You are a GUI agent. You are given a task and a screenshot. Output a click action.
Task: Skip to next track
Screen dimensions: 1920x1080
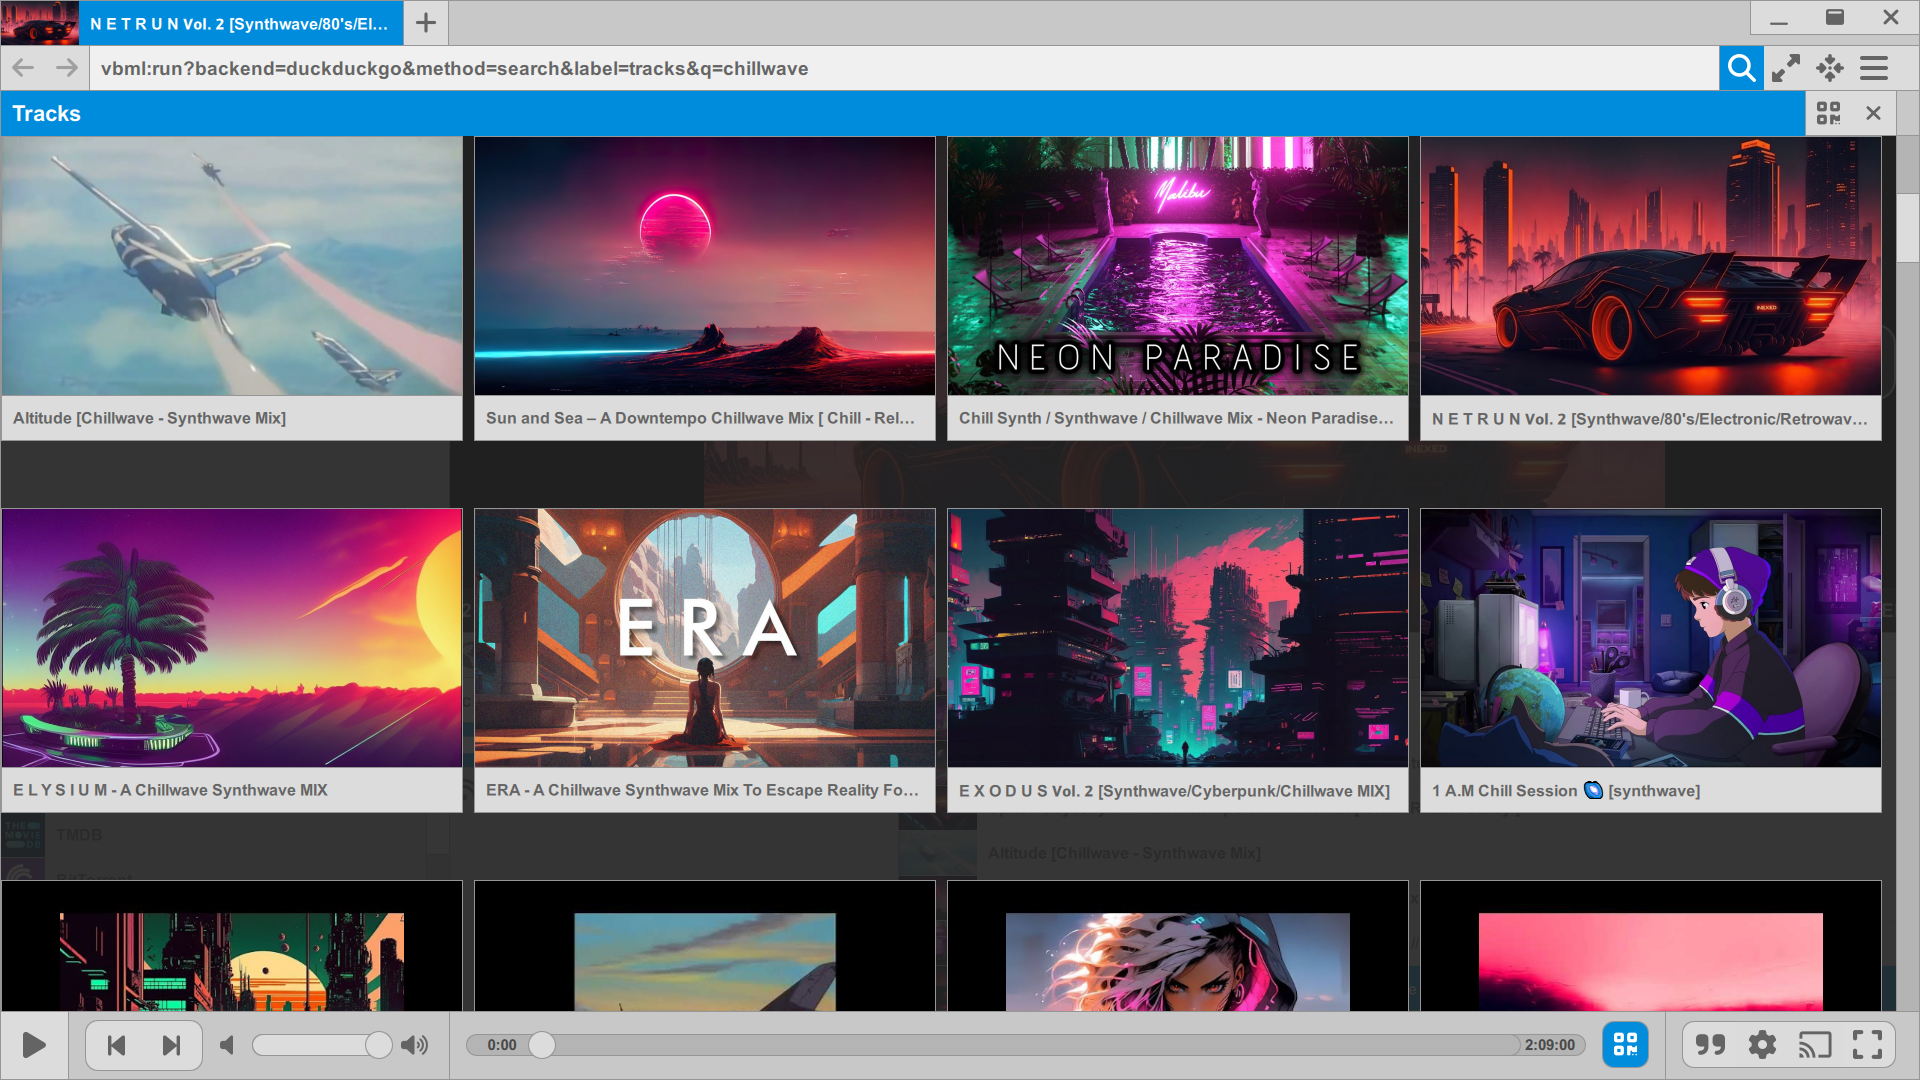pos(171,1045)
